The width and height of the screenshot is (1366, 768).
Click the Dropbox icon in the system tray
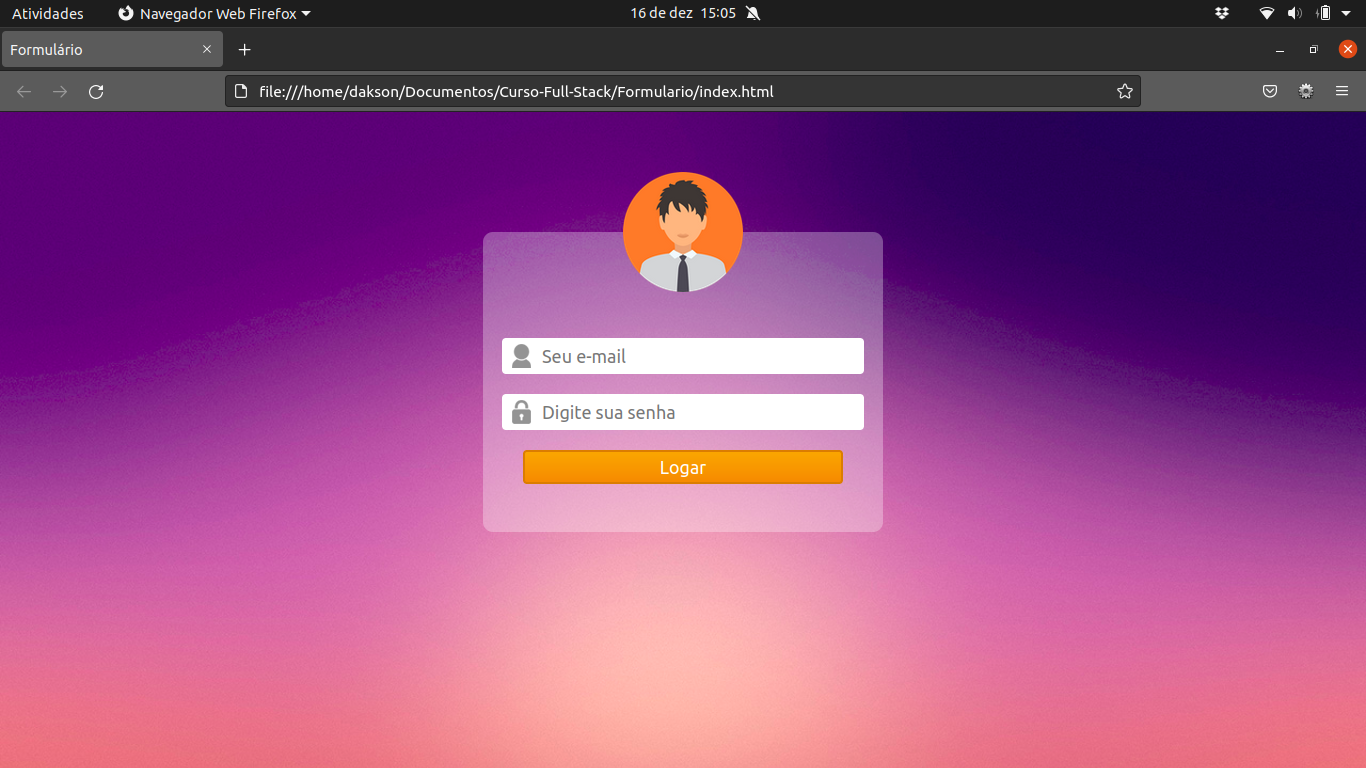coord(1222,13)
